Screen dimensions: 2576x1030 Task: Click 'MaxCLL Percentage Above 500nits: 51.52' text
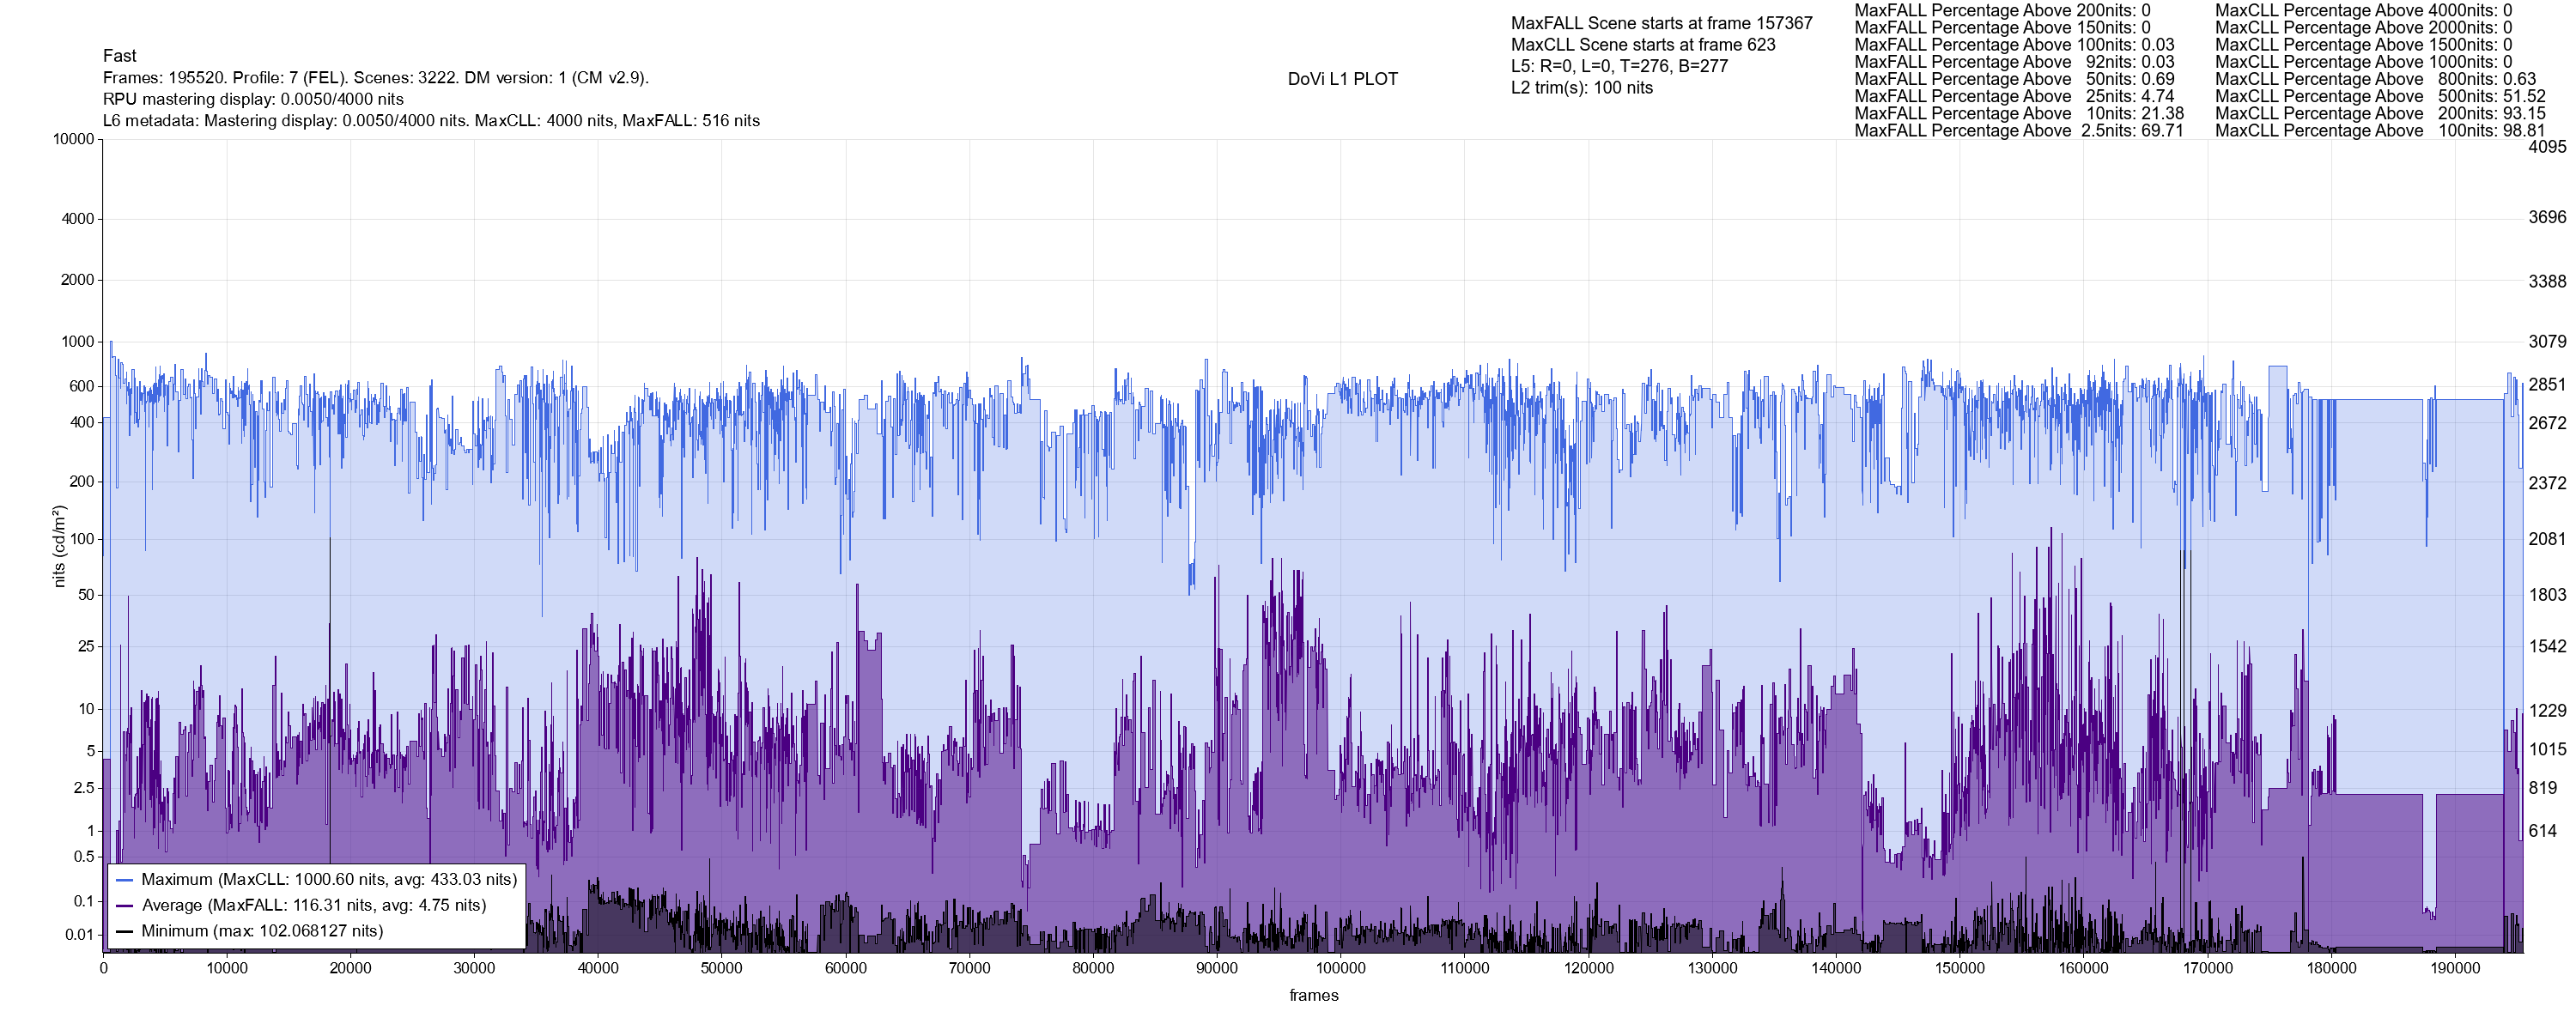[x=2380, y=97]
